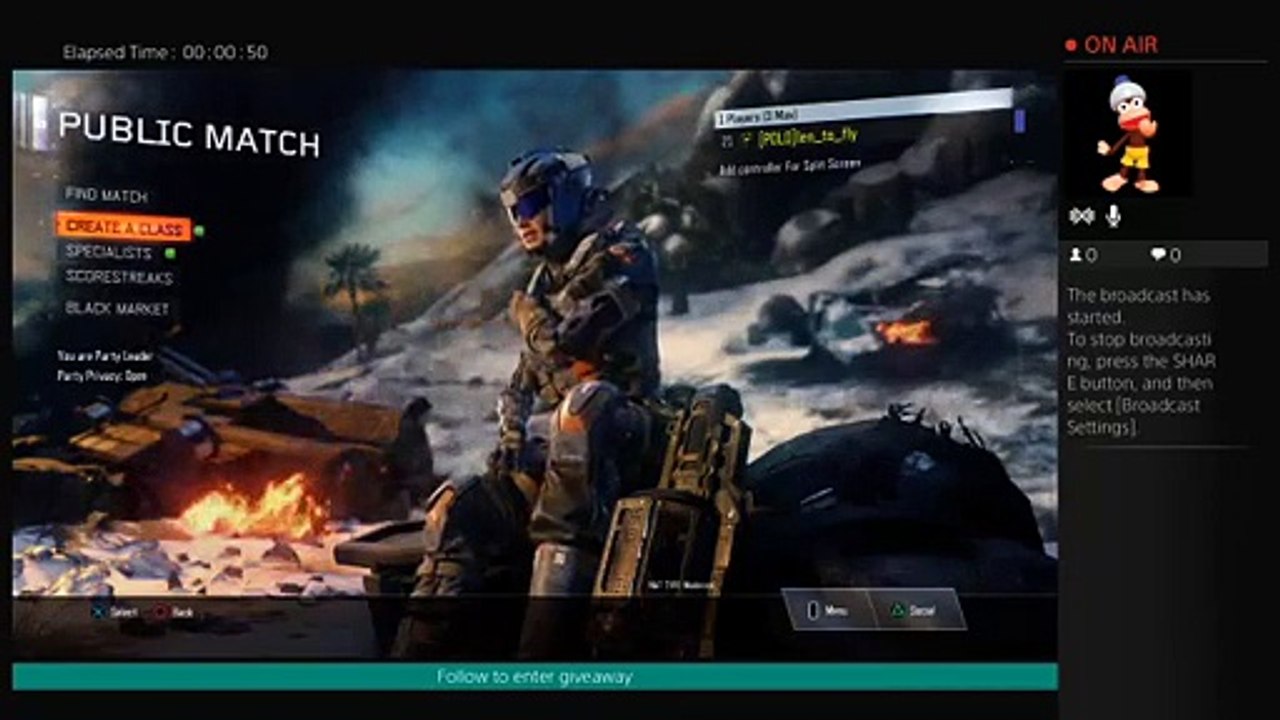1280x720 pixels.
Task: Click the Party Privacy: Open text
Action: point(102,375)
